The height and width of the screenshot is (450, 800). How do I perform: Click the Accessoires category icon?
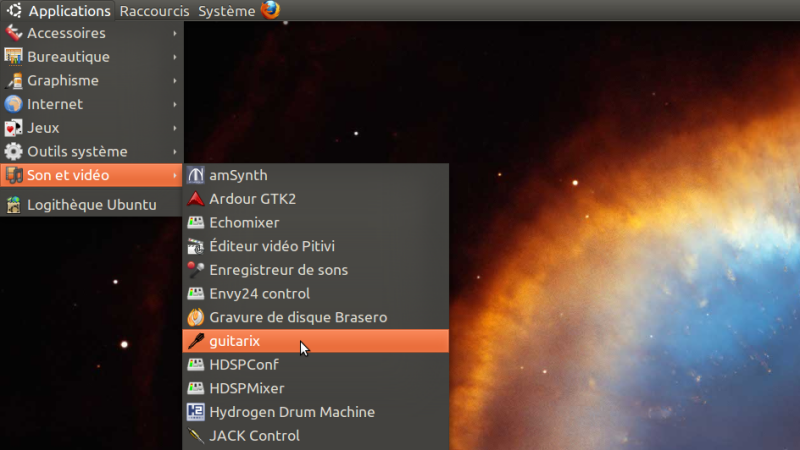(13, 33)
